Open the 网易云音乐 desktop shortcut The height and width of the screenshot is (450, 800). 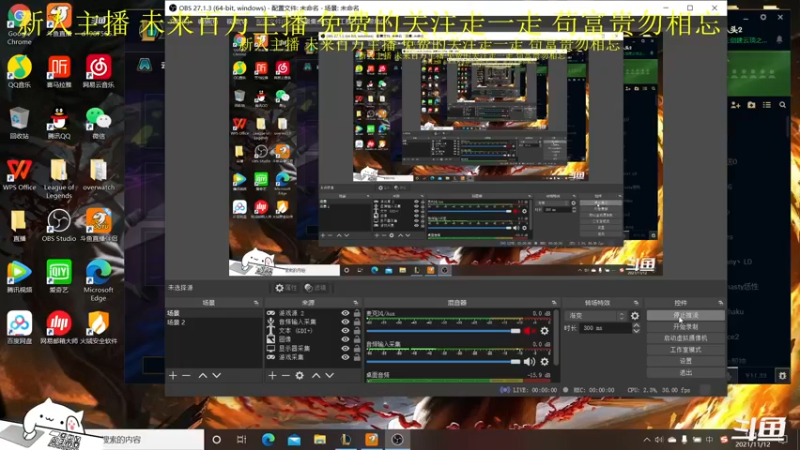pos(98,72)
